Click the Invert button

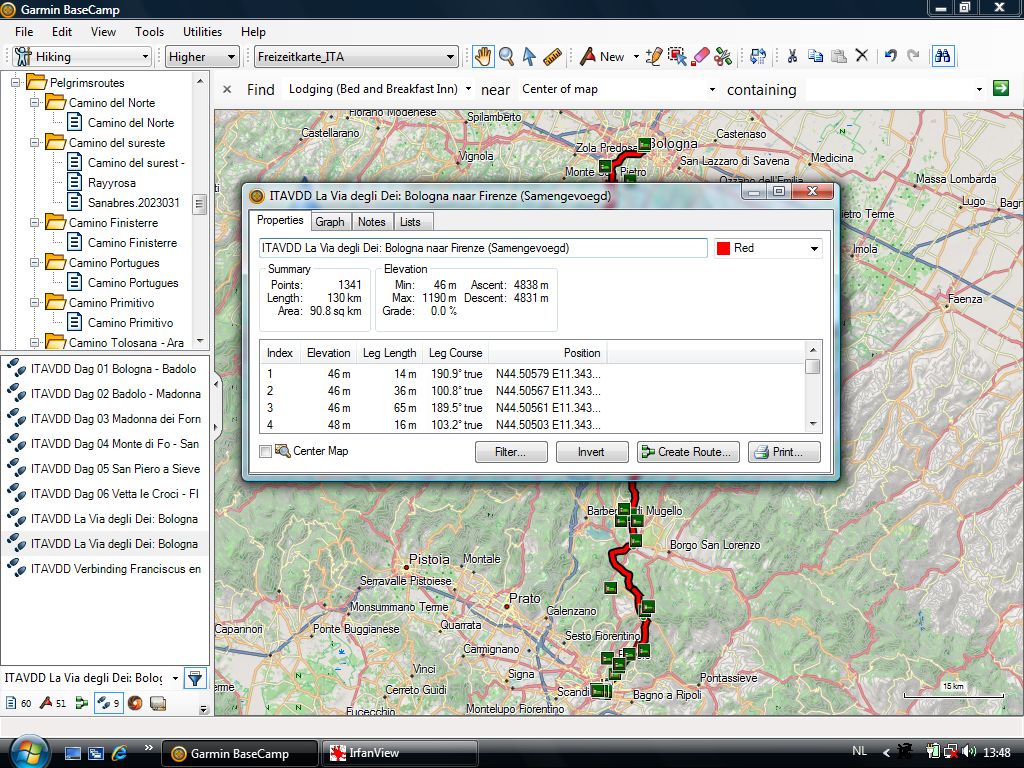coord(591,452)
